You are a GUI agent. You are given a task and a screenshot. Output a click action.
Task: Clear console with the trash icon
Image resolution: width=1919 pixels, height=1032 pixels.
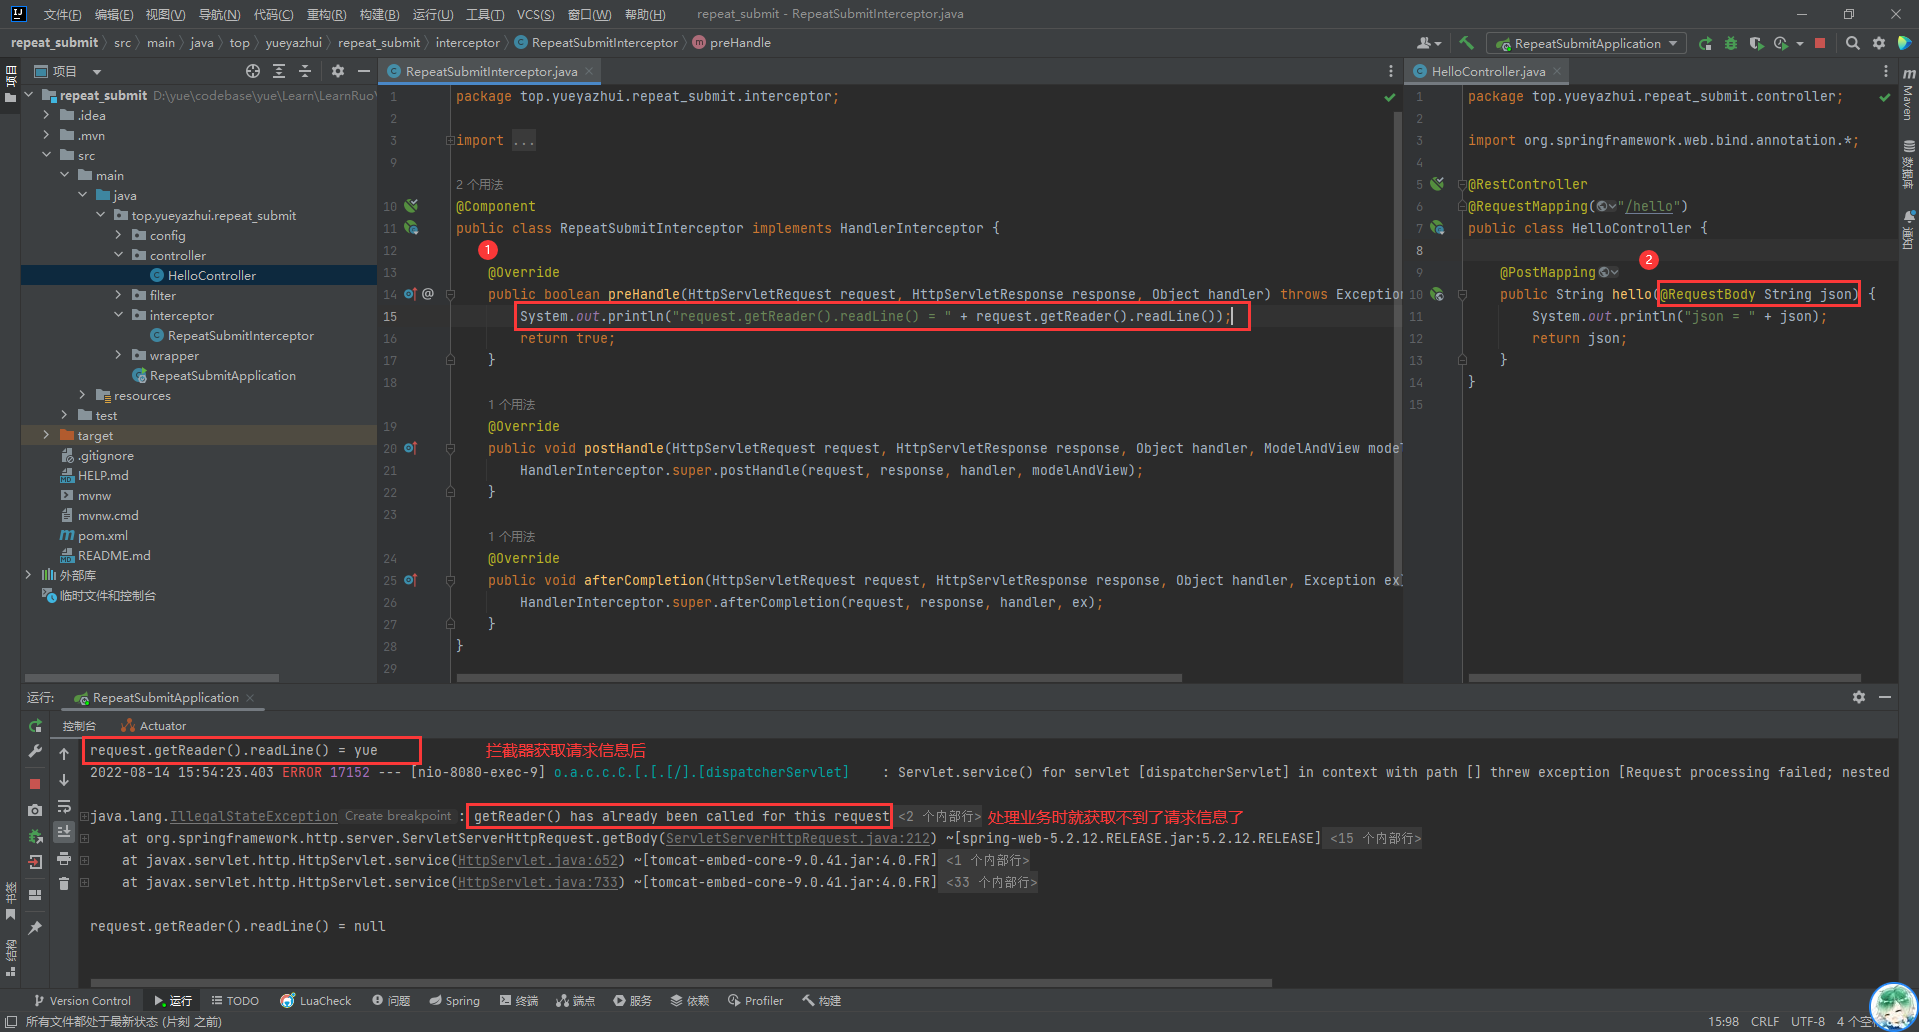pyautogui.click(x=64, y=884)
